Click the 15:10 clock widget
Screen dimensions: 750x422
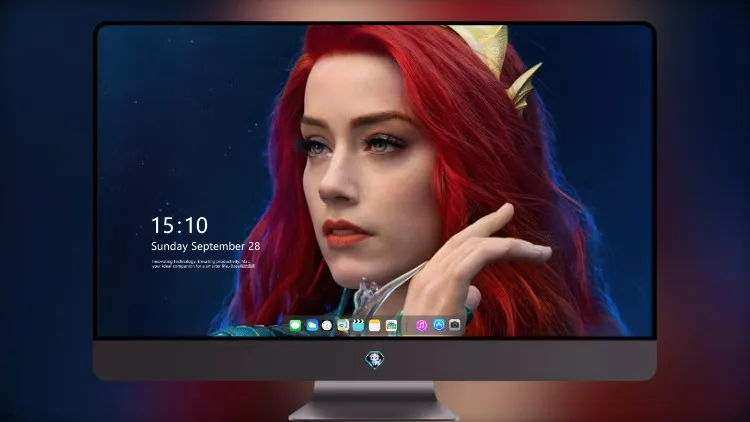point(179,225)
